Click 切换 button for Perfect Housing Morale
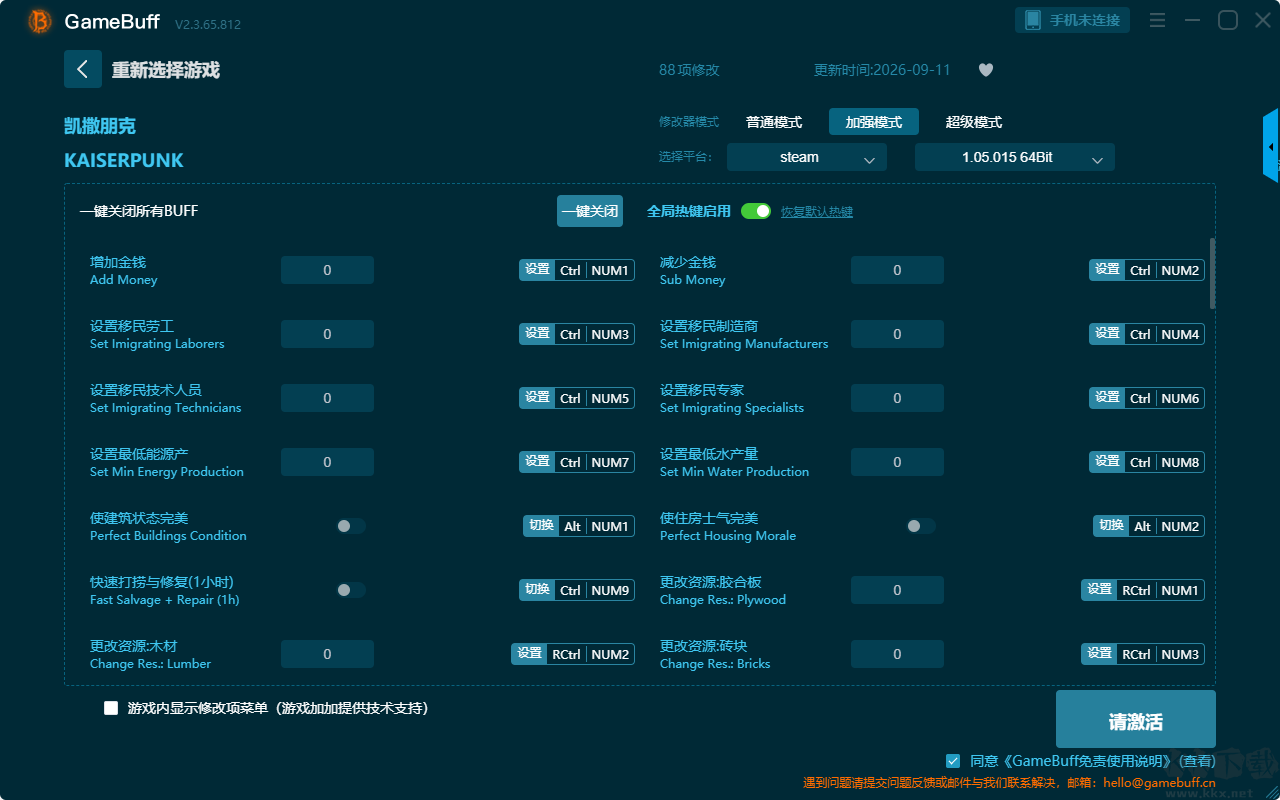The height and width of the screenshot is (800, 1280). pyautogui.click(x=1111, y=526)
